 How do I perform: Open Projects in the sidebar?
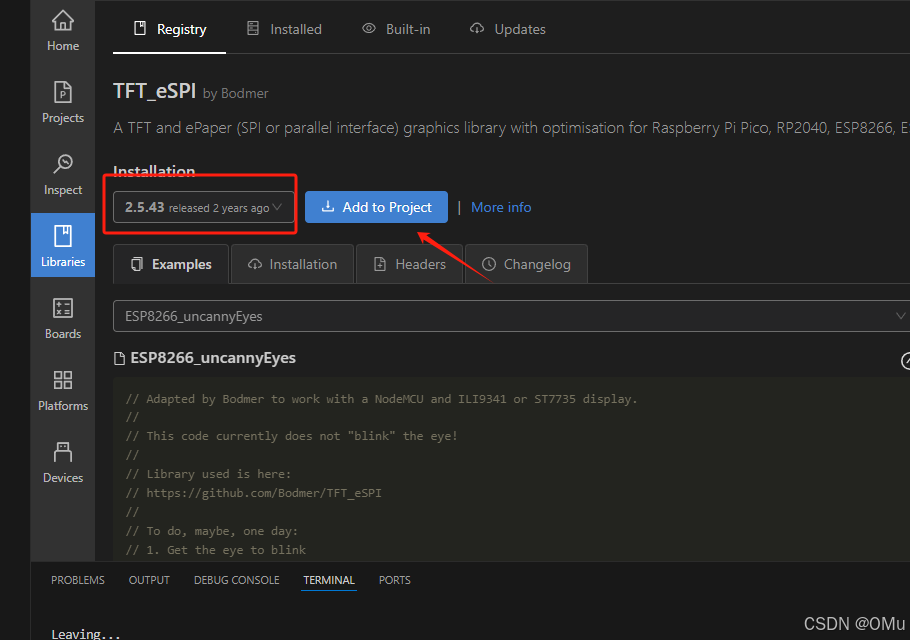pos(63,103)
